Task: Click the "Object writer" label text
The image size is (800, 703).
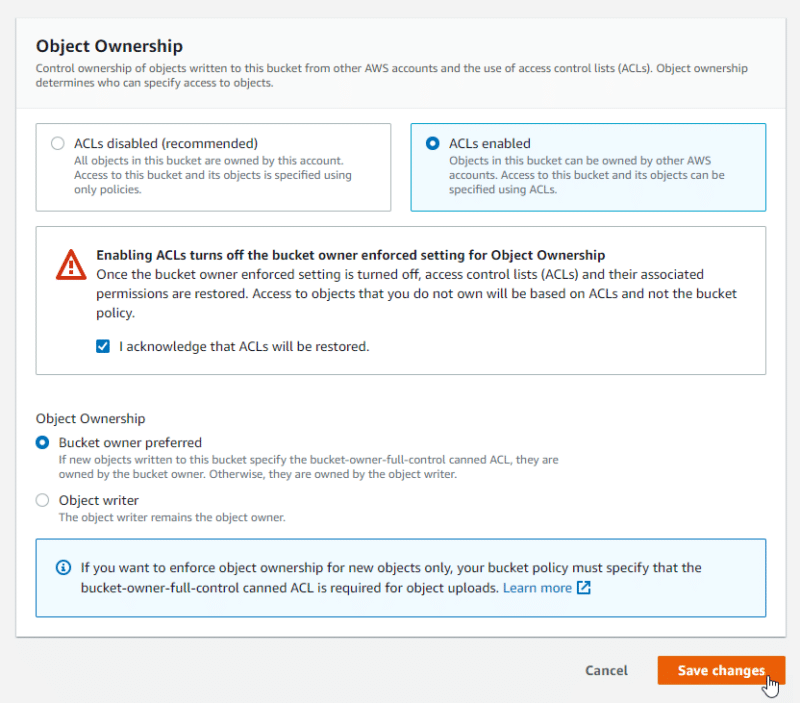Action: 99,500
